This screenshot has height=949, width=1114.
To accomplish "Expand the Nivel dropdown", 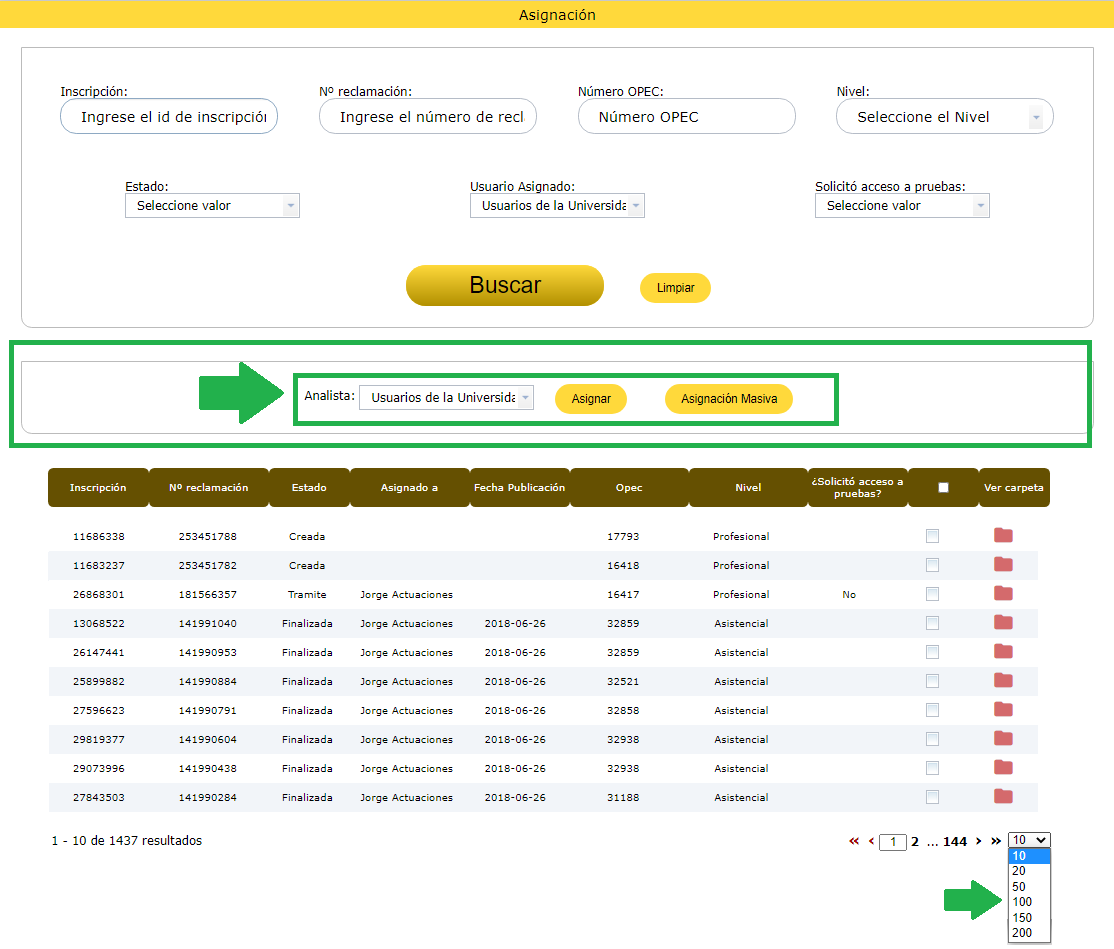I will click(944, 117).
